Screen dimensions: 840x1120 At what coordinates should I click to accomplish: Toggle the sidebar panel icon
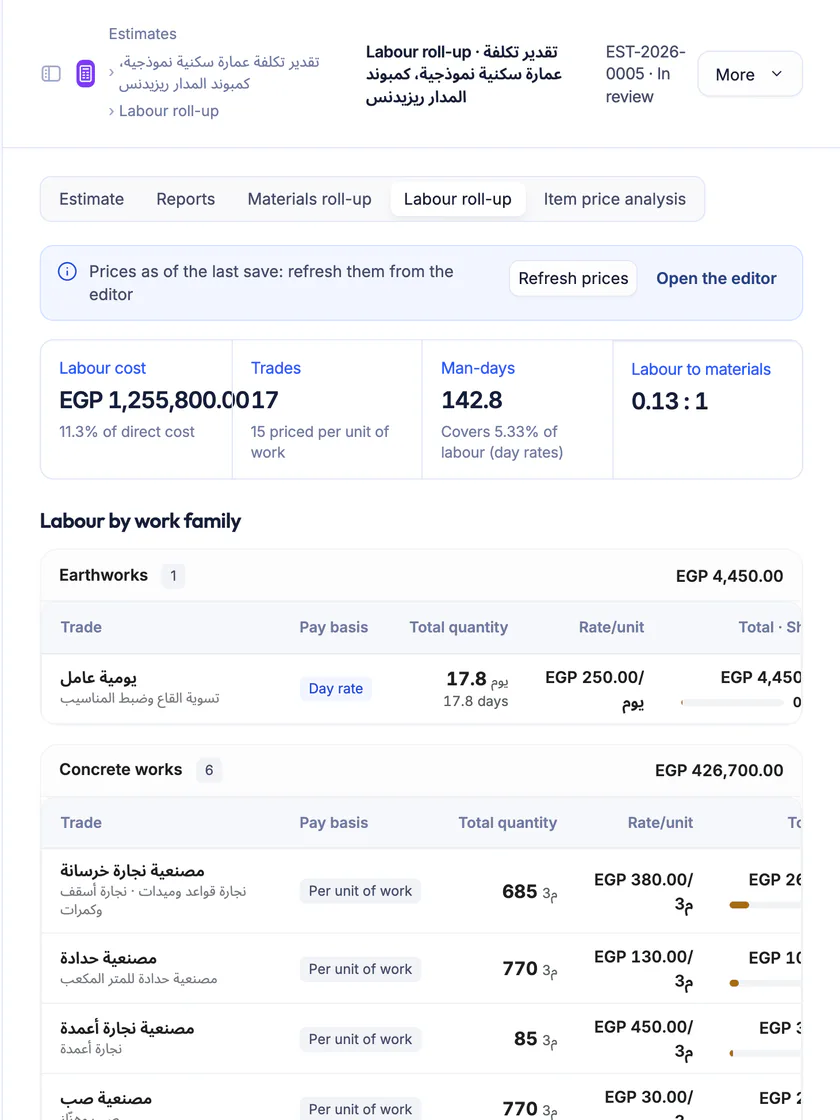51,74
